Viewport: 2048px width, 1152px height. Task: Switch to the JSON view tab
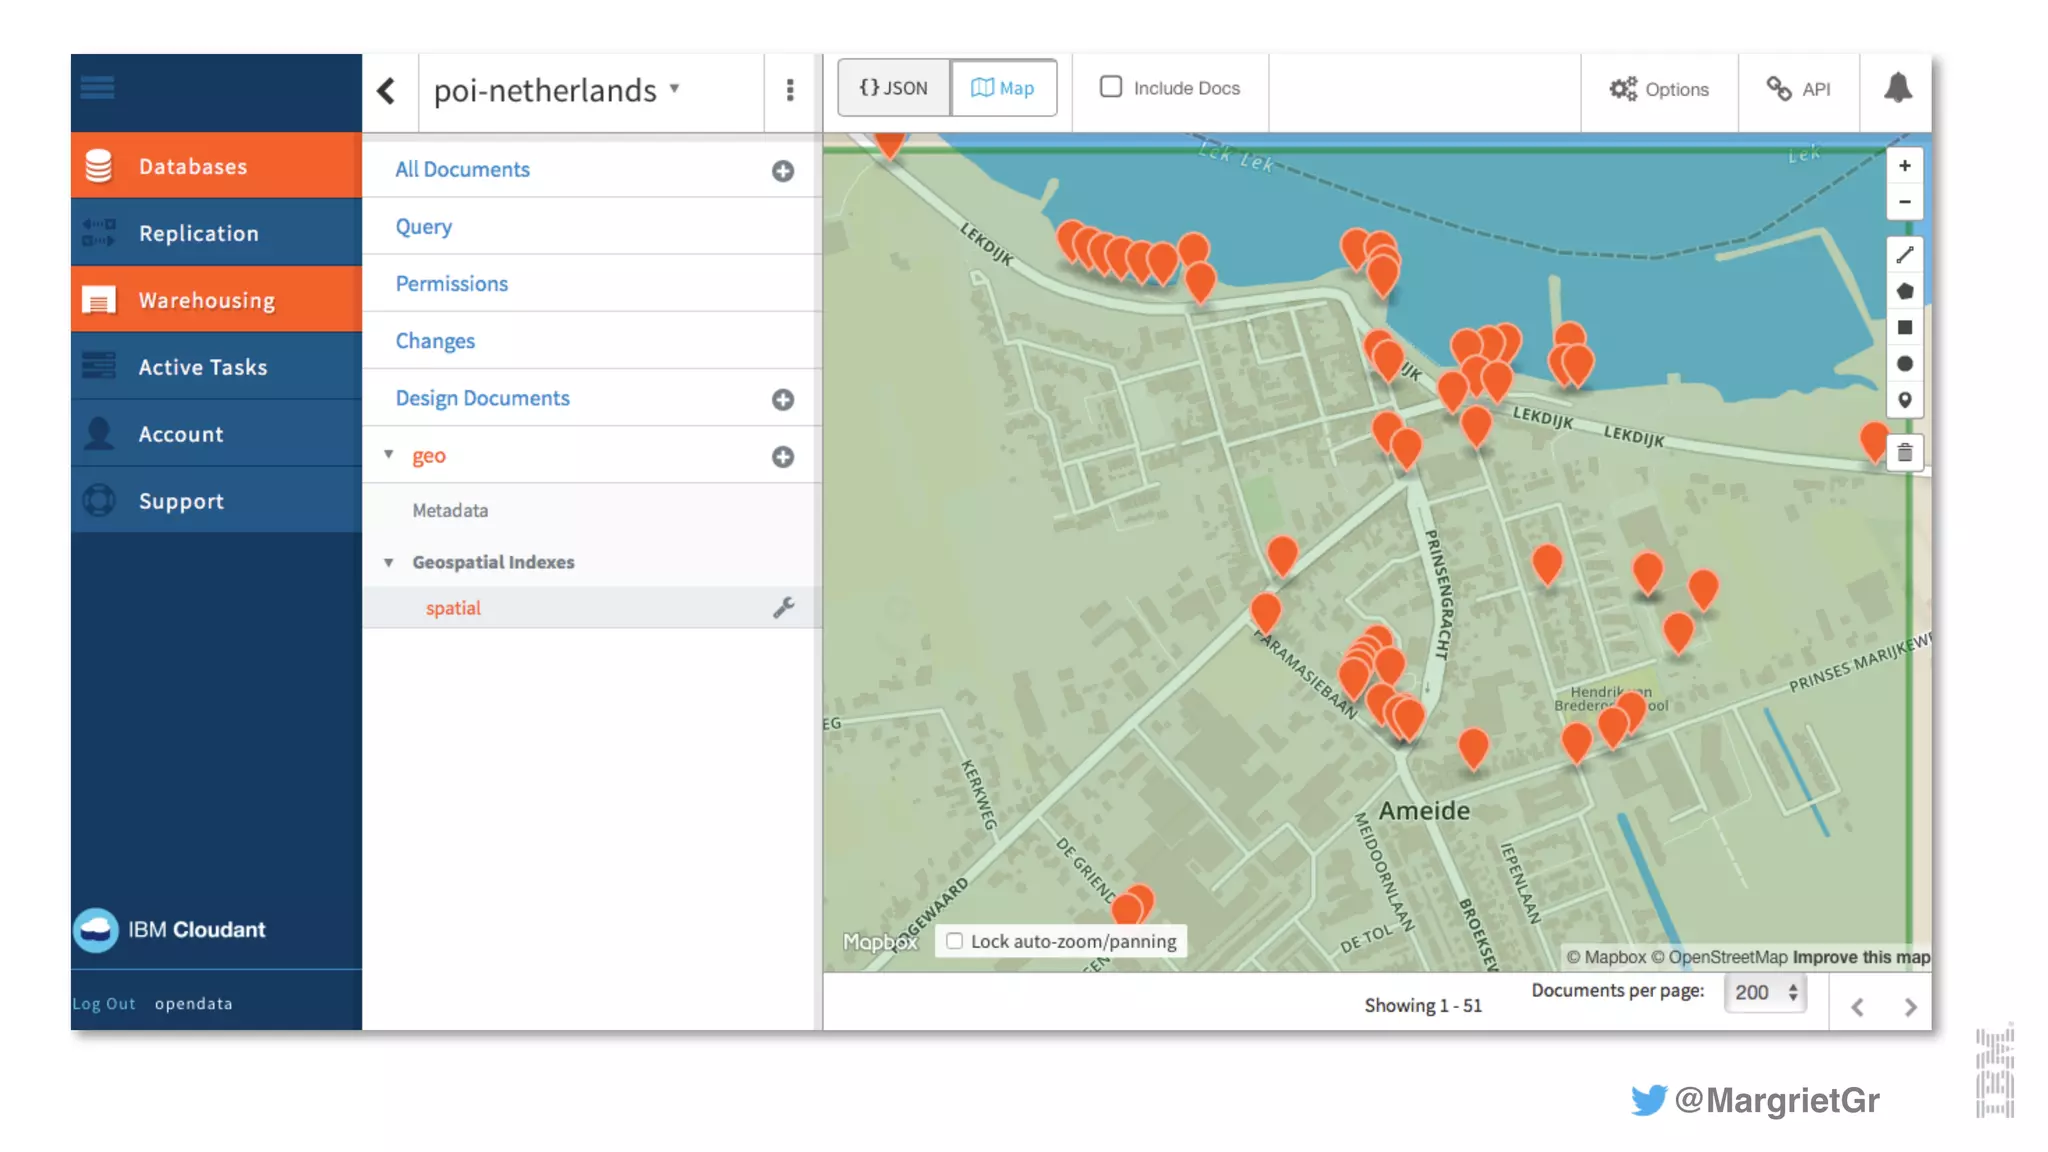click(x=893, y=88)
